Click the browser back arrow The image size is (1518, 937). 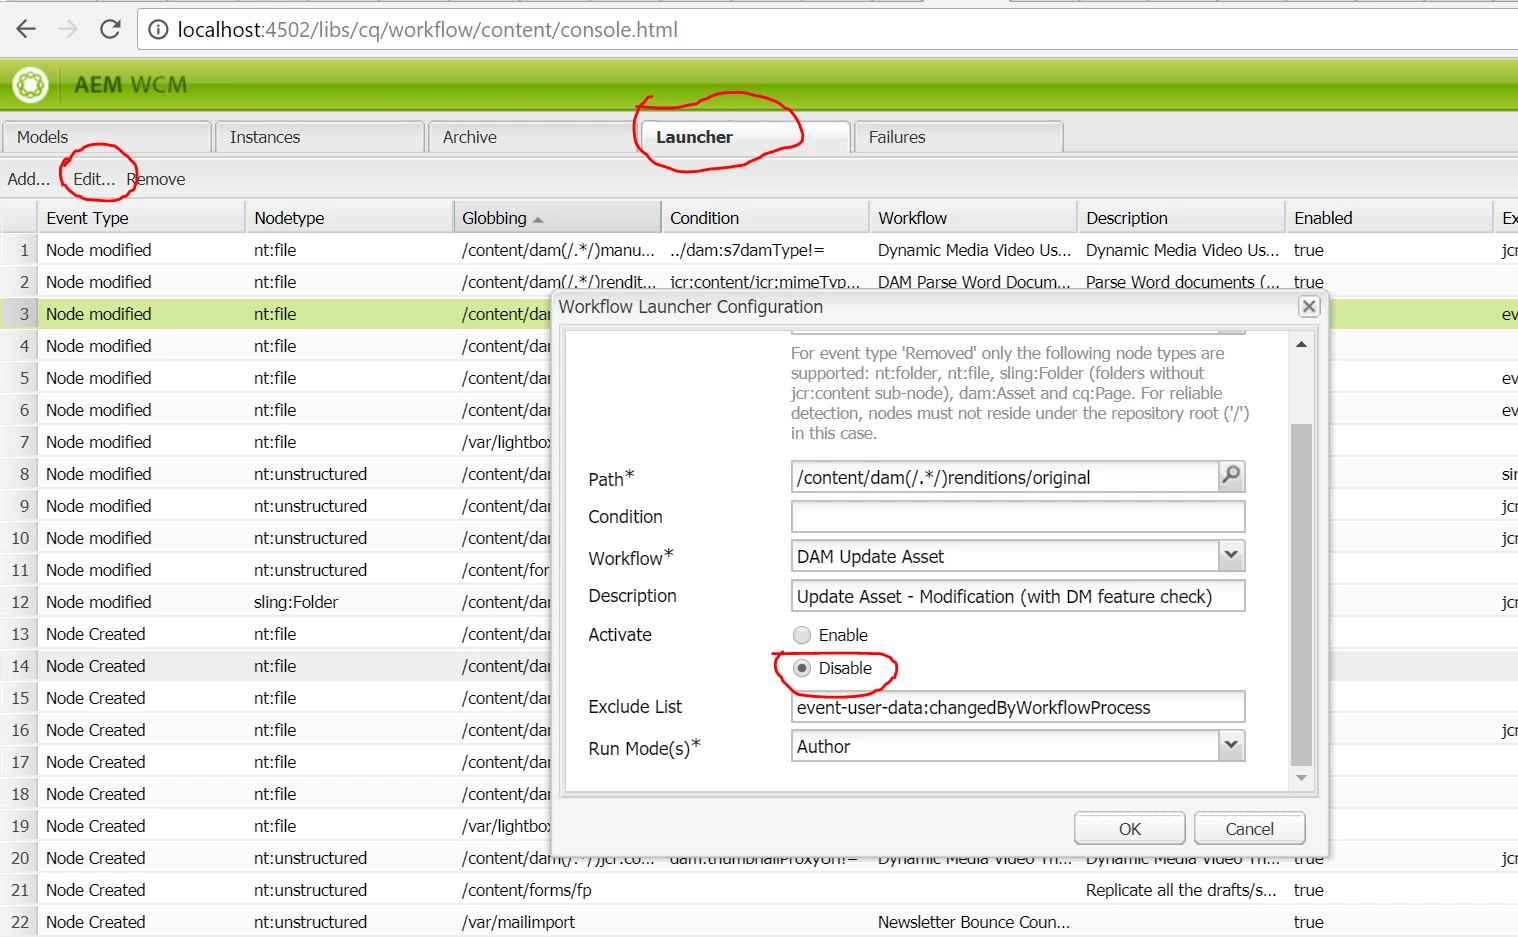(26, 29)
